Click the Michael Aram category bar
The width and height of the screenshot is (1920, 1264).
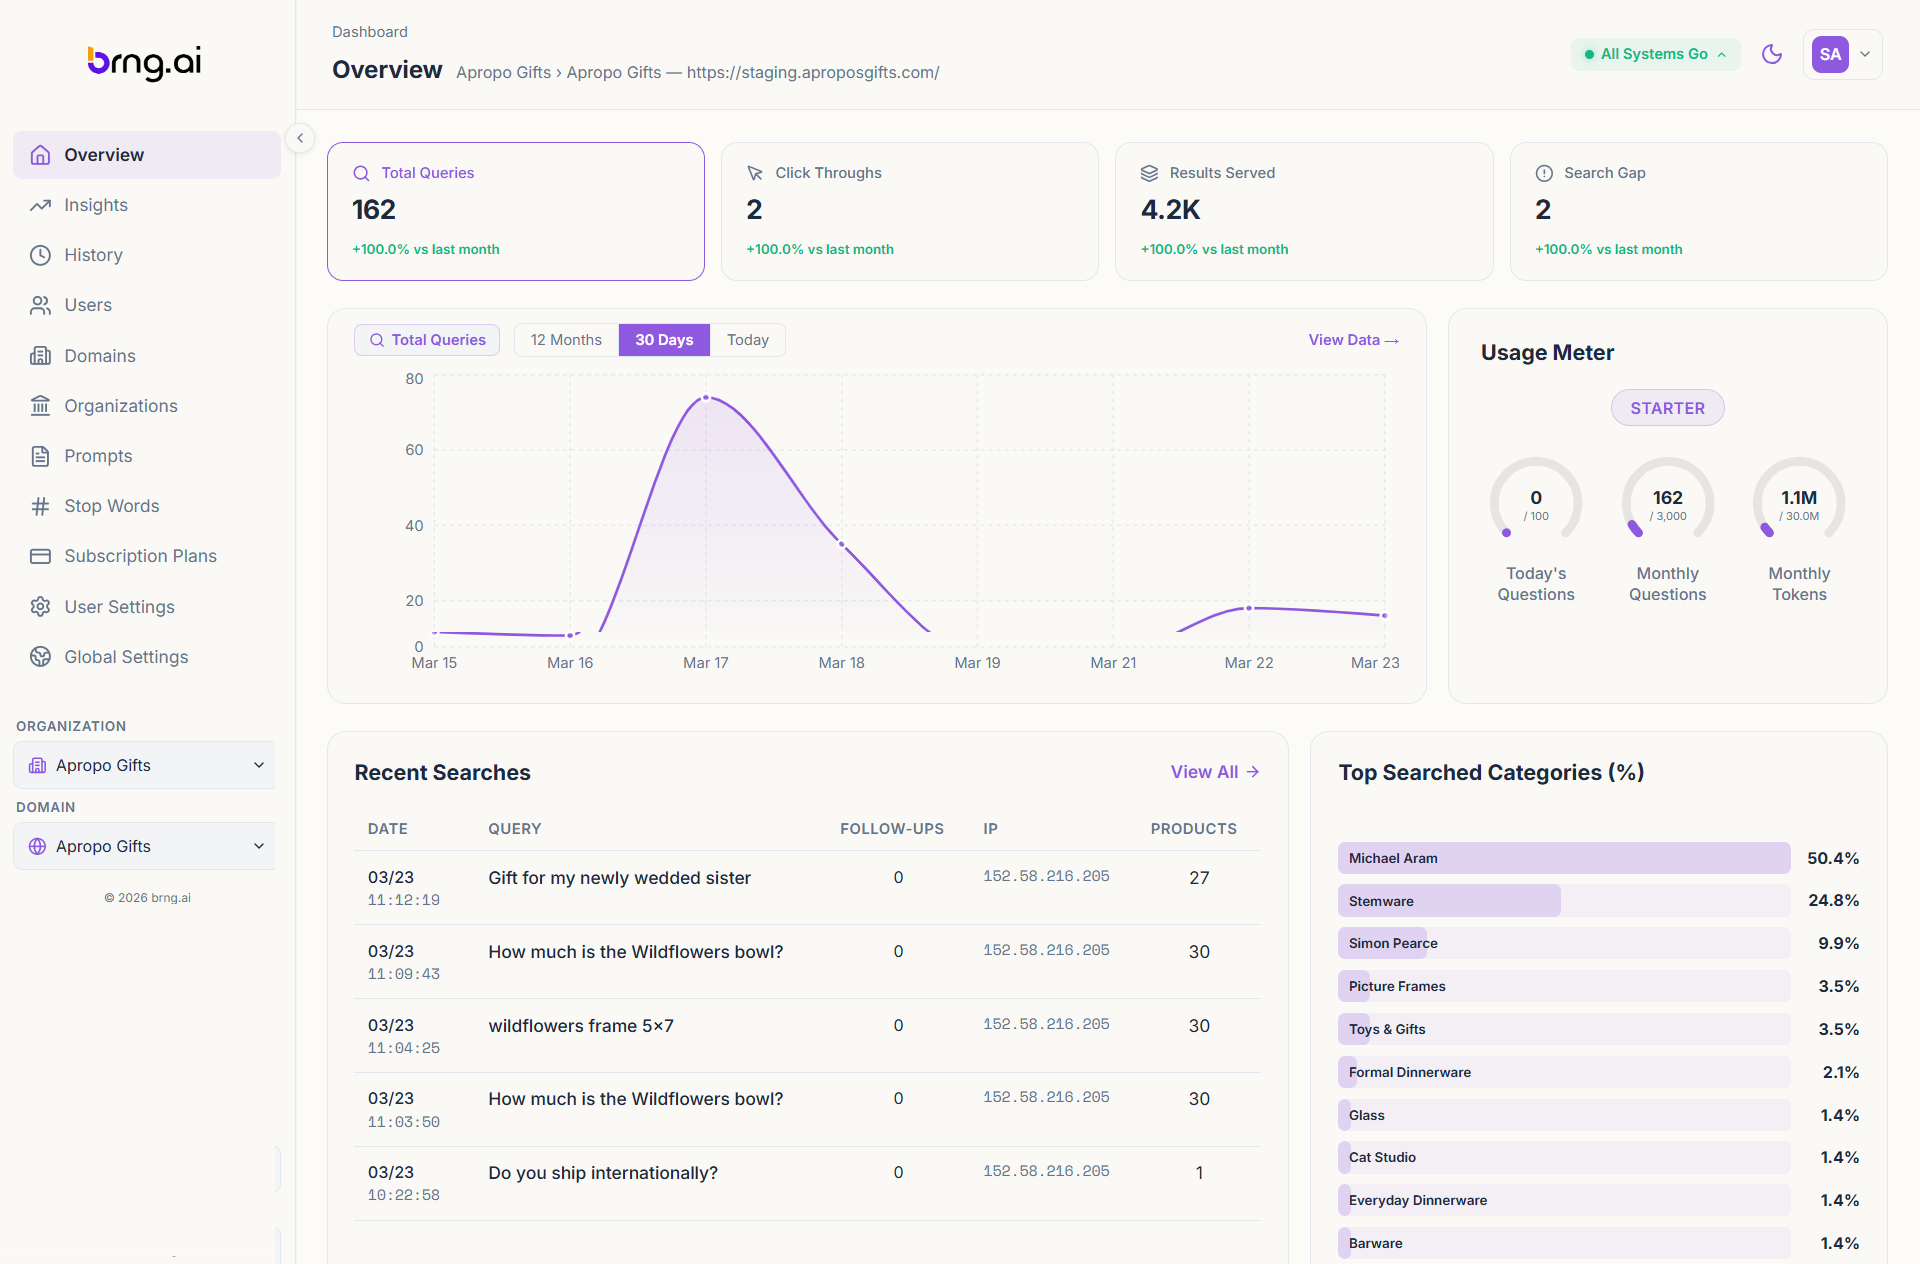(x=1564, y=858)
